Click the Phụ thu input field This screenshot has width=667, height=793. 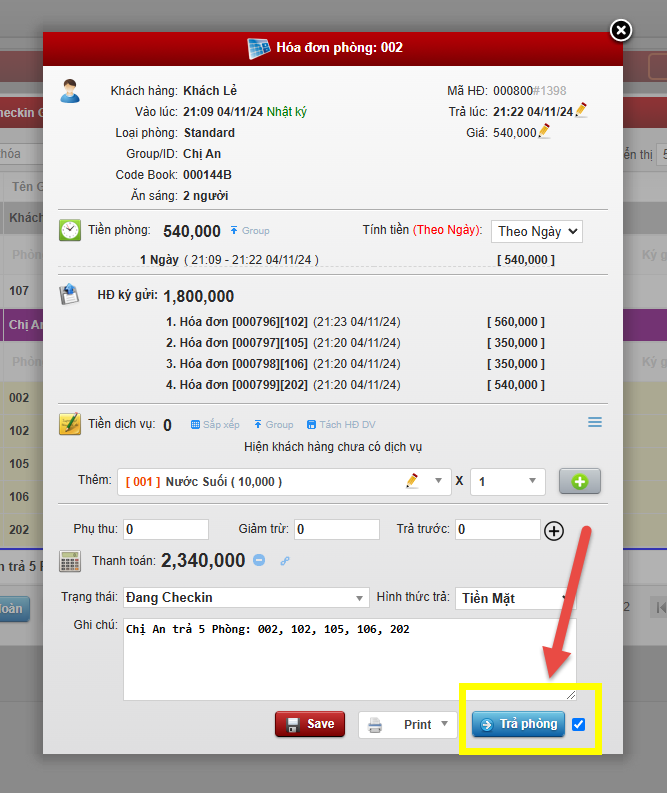[x=166, y=529]
